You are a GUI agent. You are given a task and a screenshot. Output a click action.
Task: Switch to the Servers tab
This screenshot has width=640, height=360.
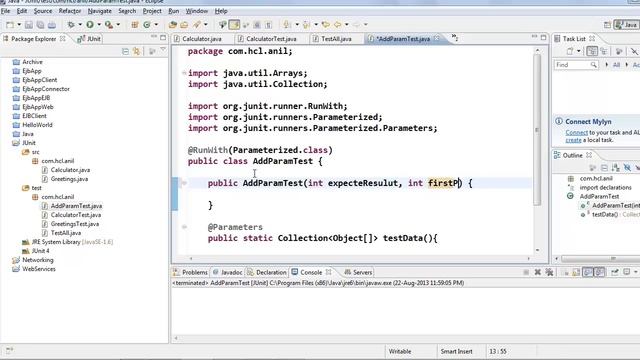click(x=358, y=272)
